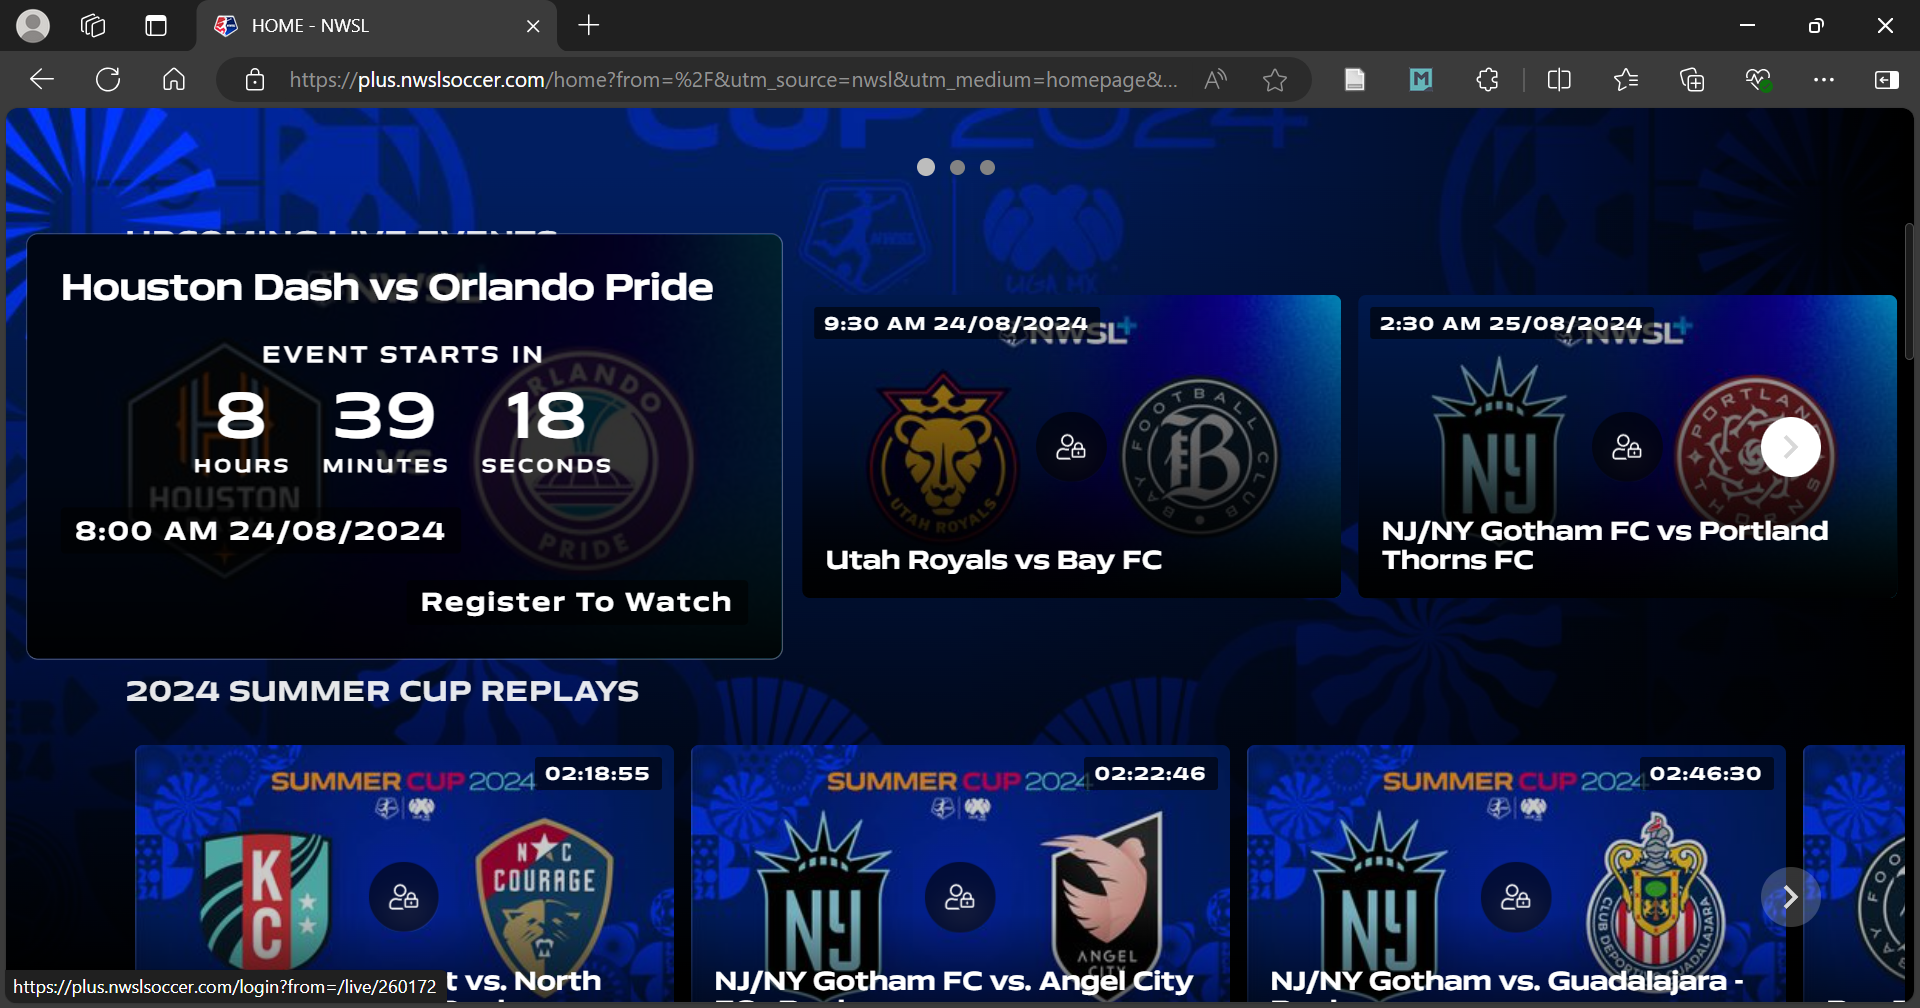
Task: Open Collections panel
Action: point(1692,80)
